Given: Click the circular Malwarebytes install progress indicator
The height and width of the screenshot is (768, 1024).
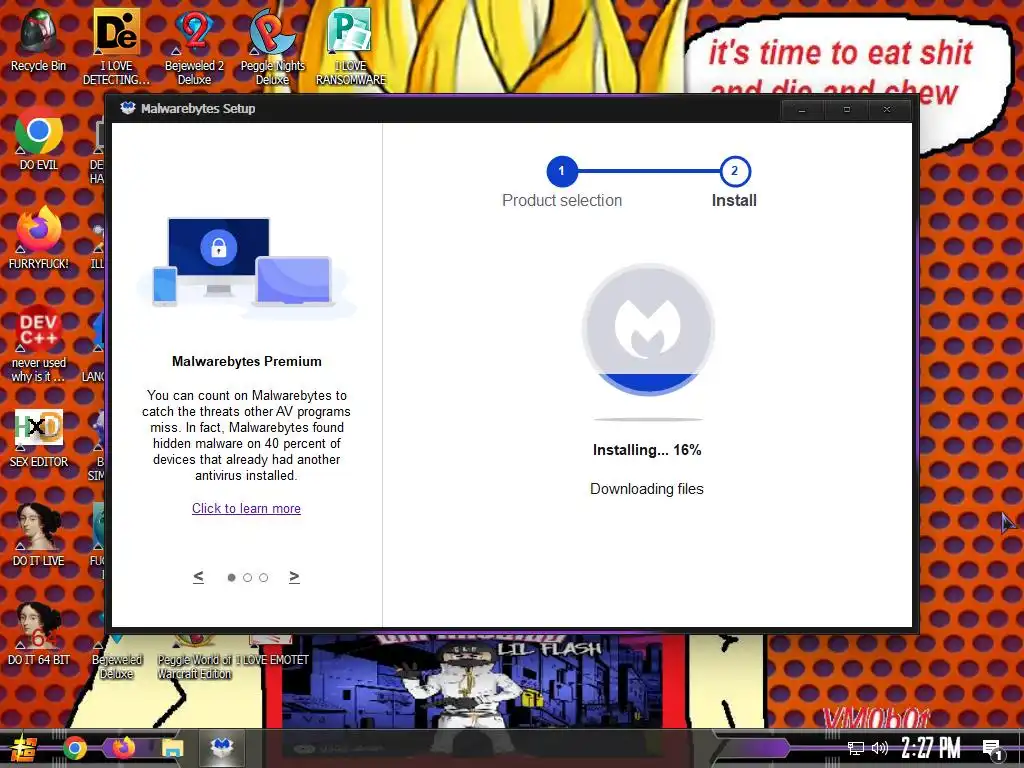Looking at the screenshot, I should point(648,329).
